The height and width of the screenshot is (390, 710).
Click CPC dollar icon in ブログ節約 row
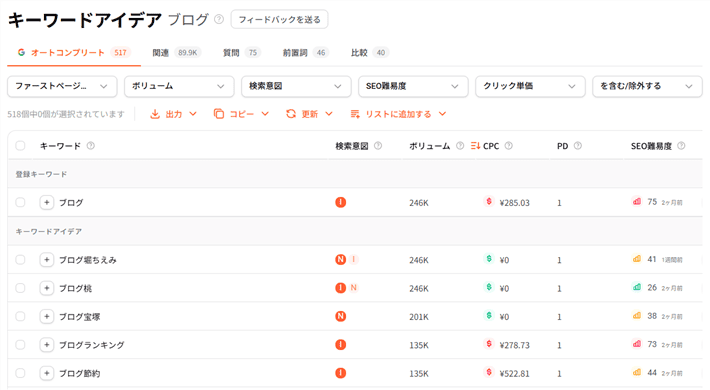pyautogui.click(x=489, y=372)
